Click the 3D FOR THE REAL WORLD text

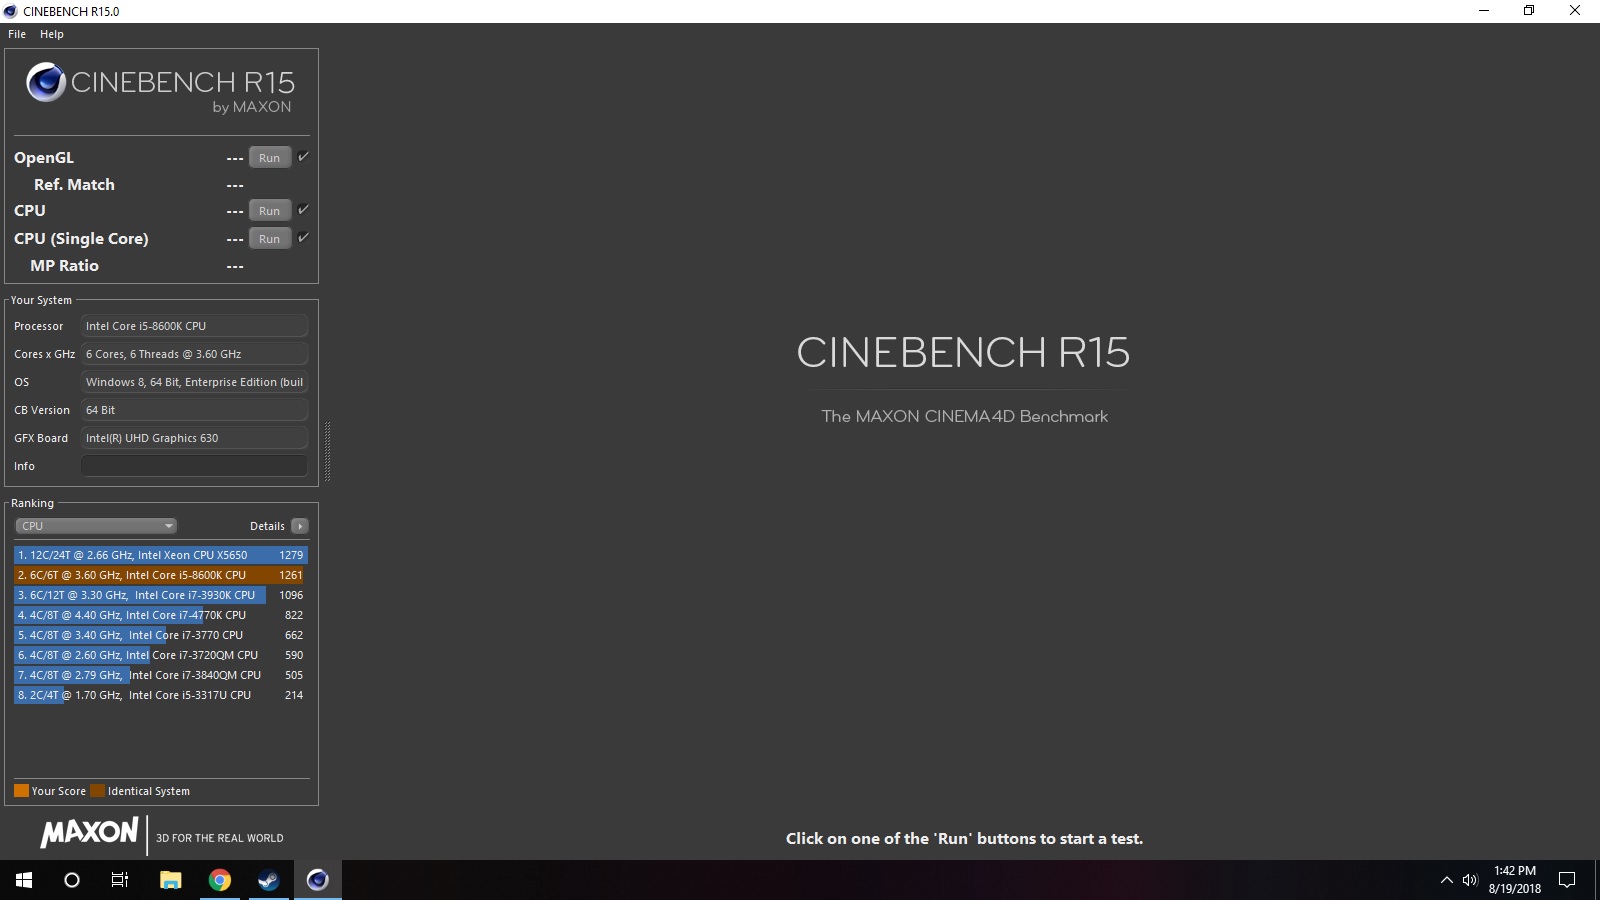[220, 838]
